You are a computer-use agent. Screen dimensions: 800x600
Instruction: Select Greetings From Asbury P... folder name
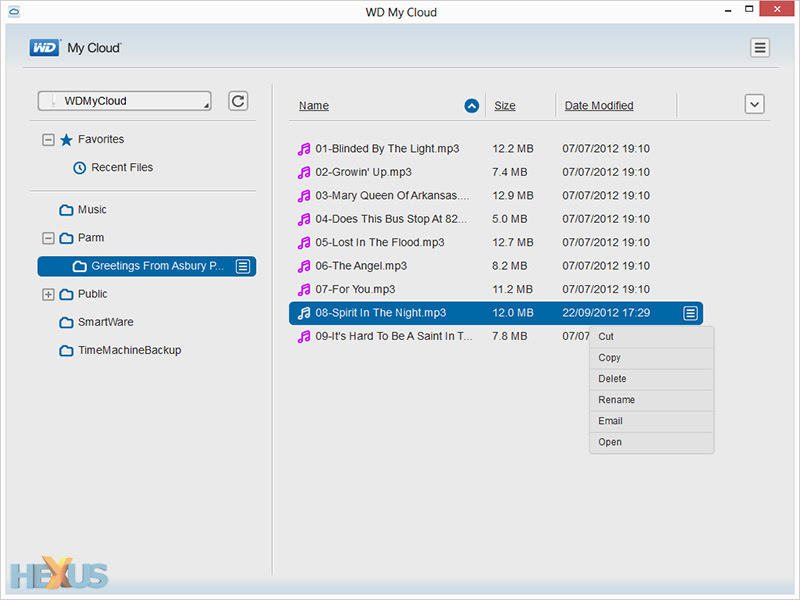pos(158,266)
